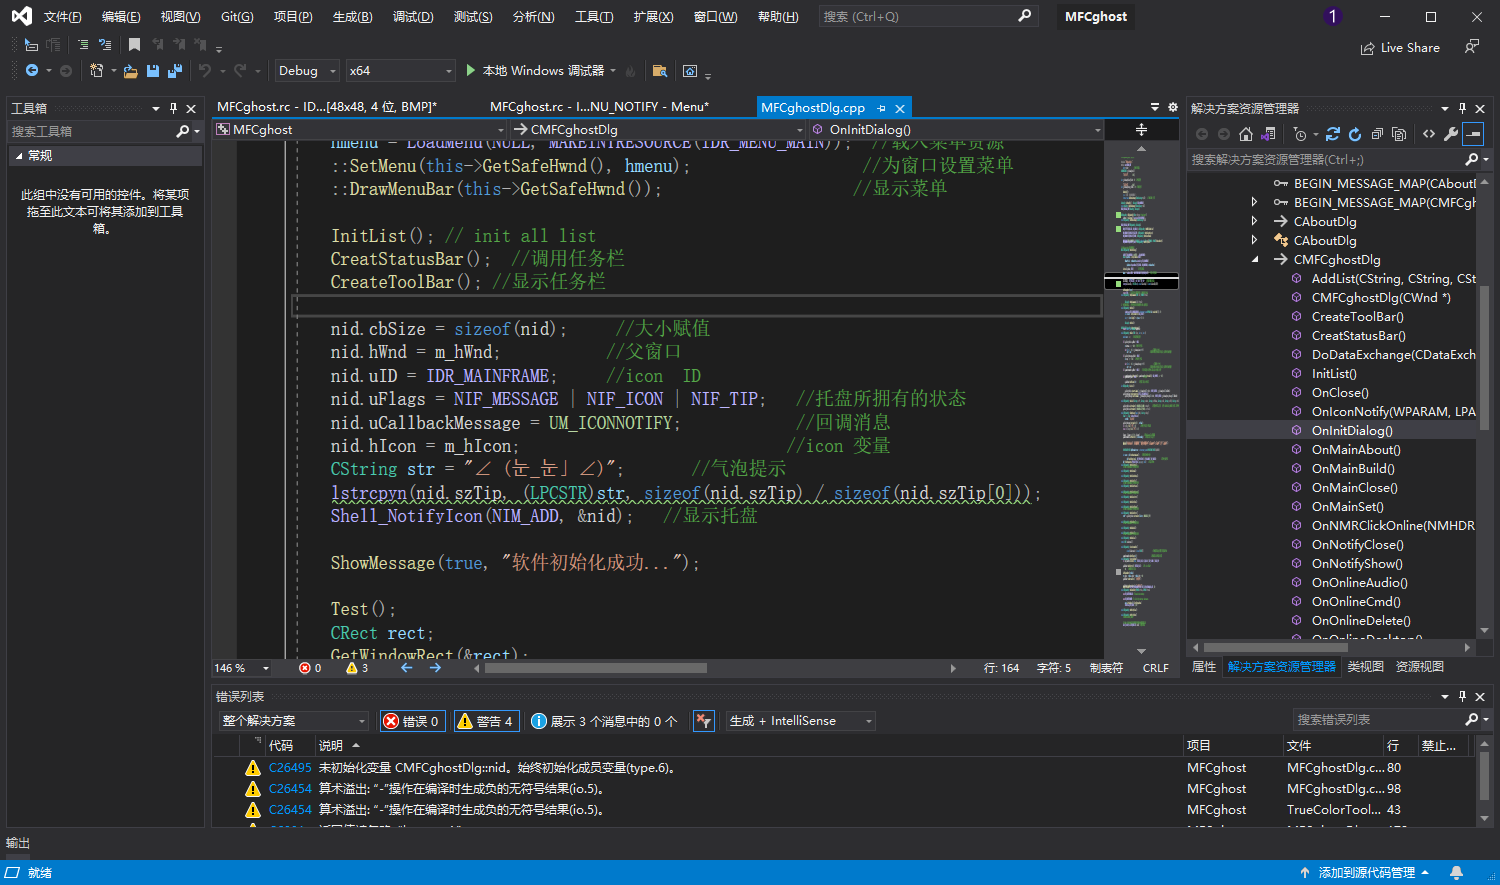Viewport: 1500px width, 885px height.
Task: Toggle the messages filter in error list
Action: tap(604, 721)
